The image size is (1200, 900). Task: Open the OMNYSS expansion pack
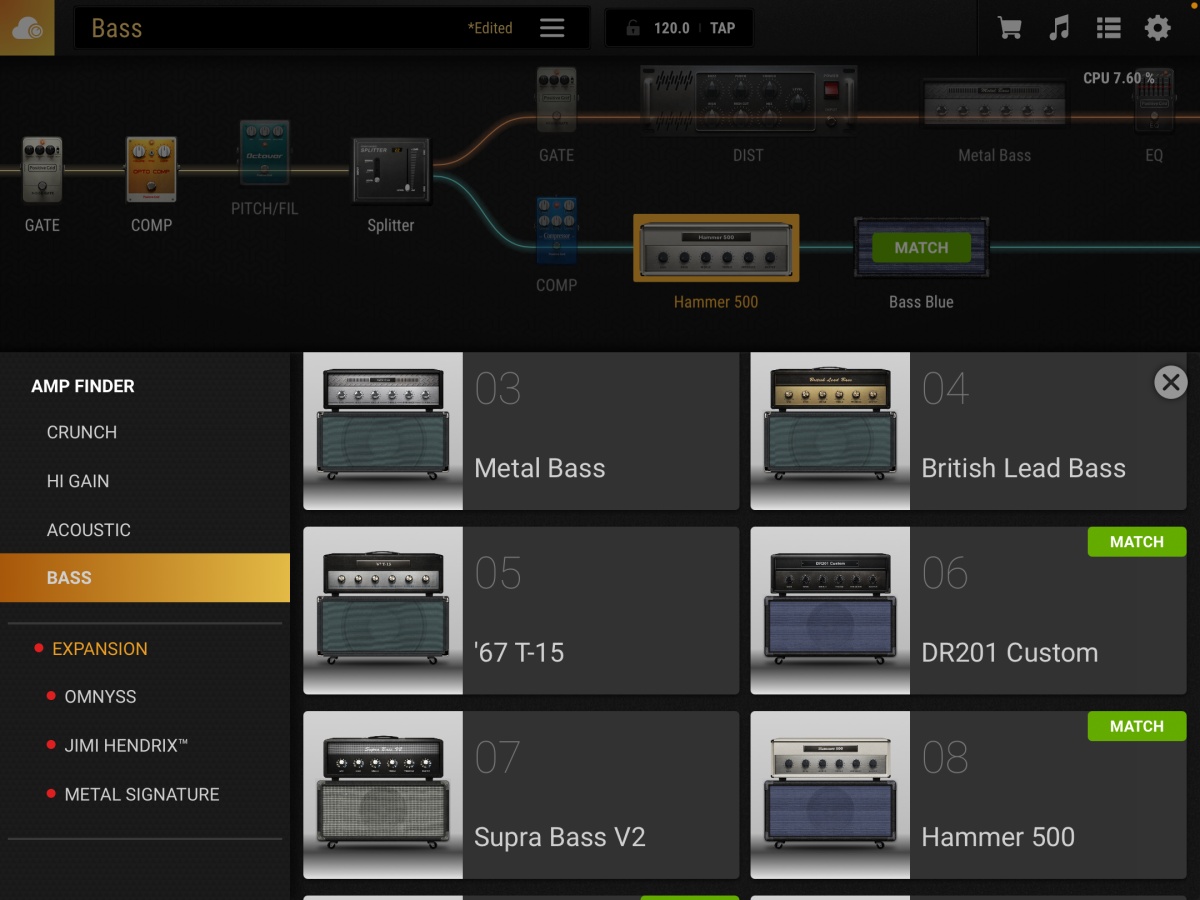(100, 697)
